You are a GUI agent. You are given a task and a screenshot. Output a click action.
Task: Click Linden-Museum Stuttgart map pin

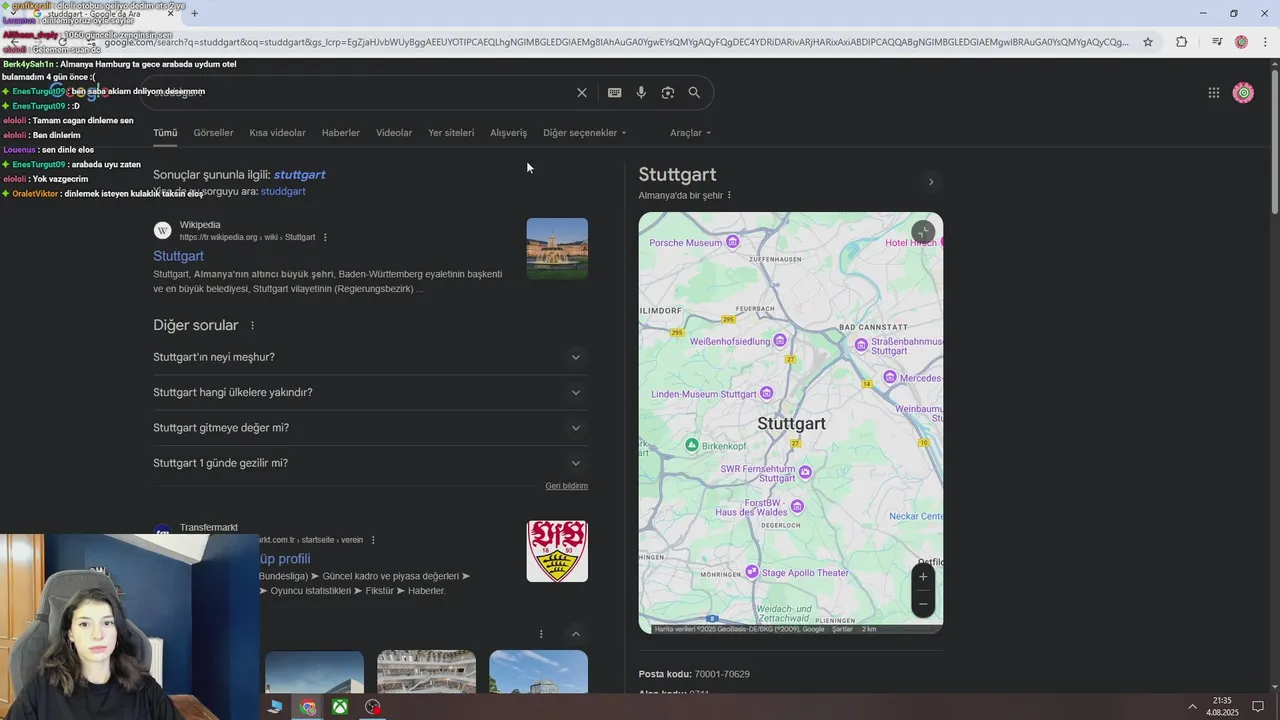click(766, 393)
